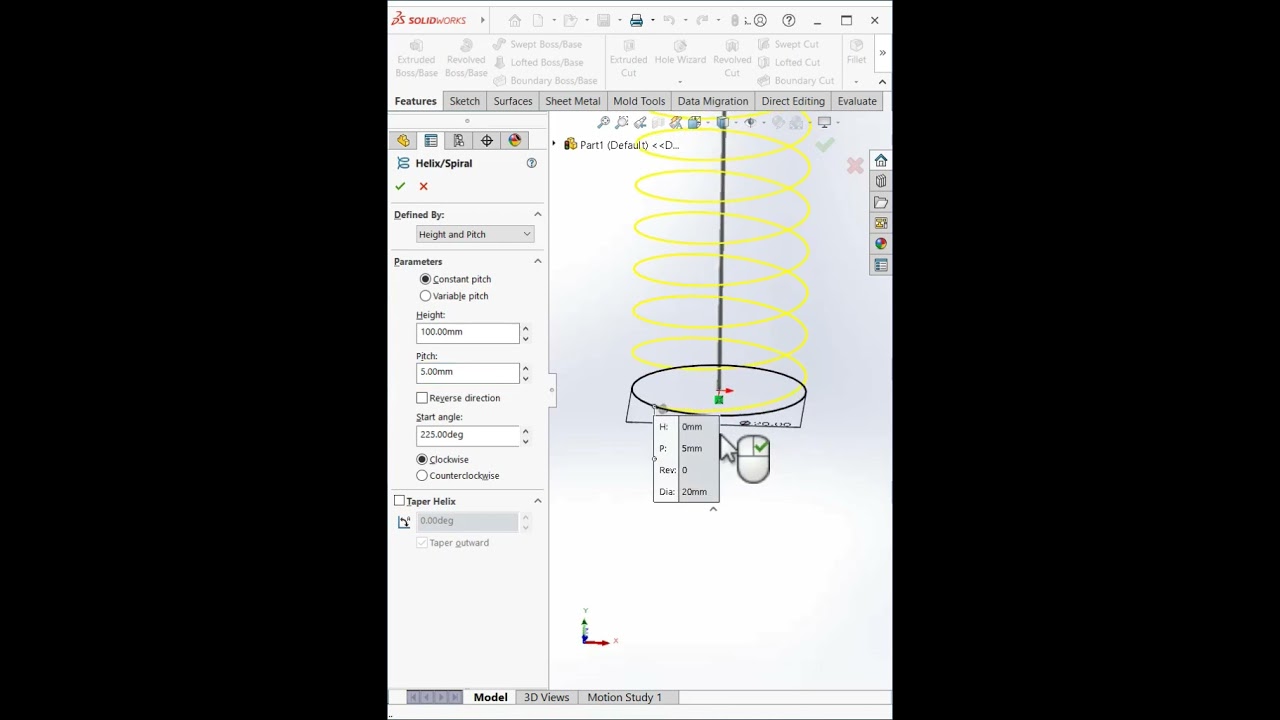
Task: Switch to the Sheet Metal tab
Action: (x=573, y=101)
